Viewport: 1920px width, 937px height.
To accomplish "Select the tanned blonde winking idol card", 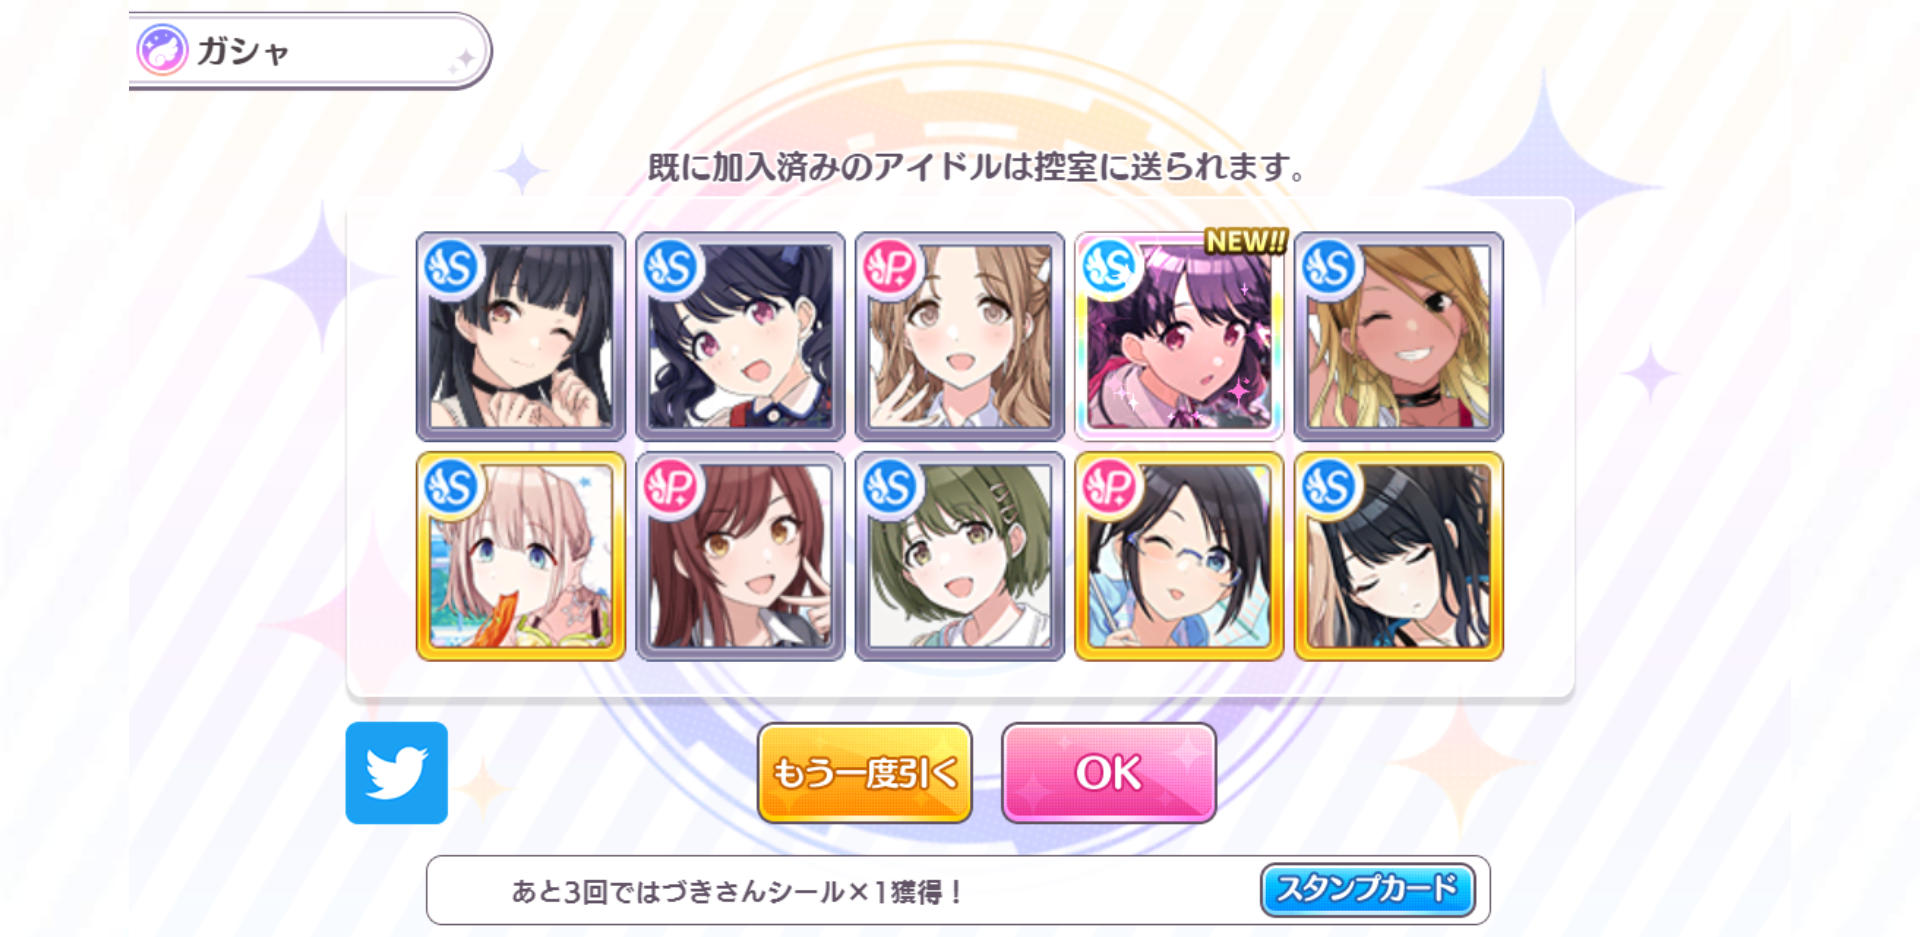I will (1399, 337).
